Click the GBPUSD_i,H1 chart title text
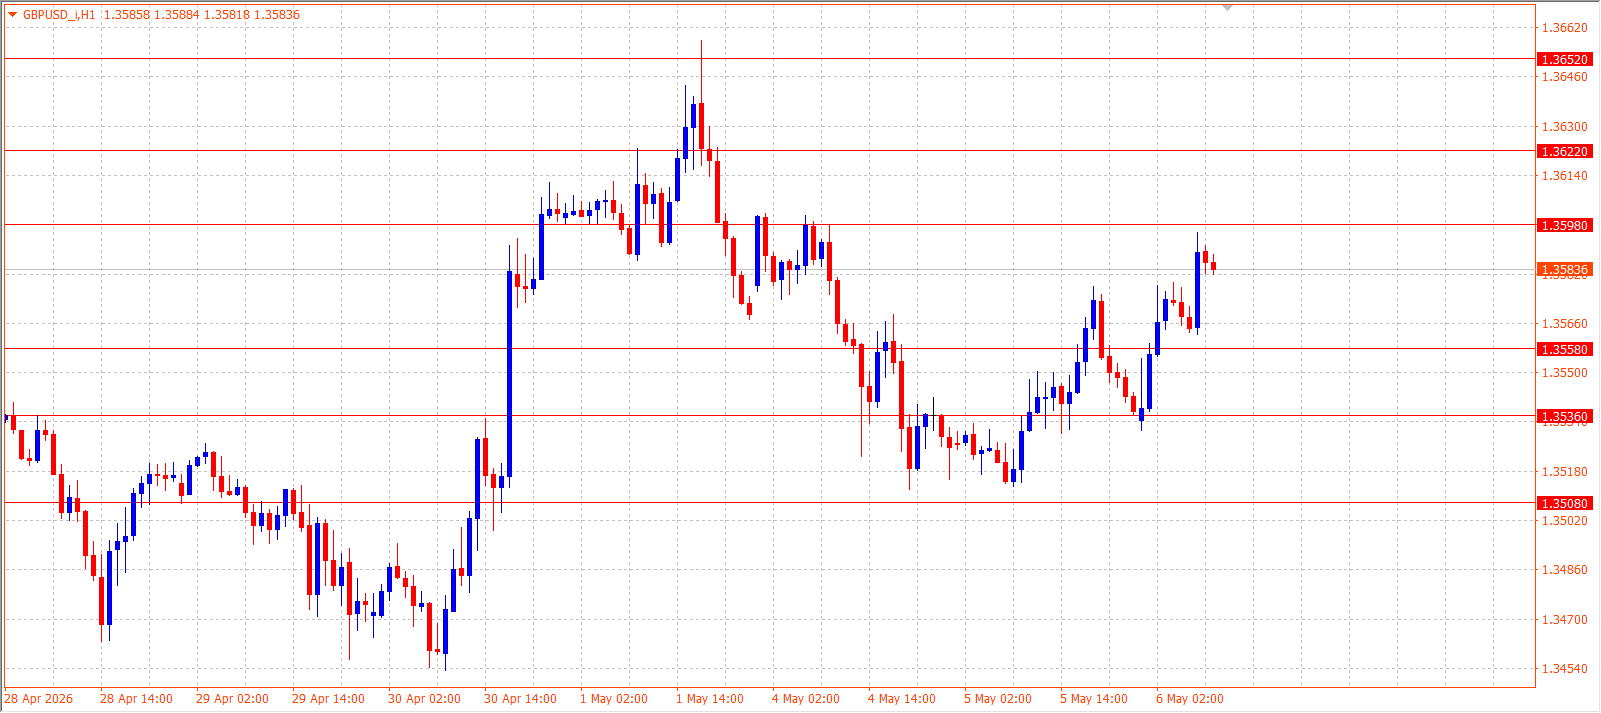Image resolution: width=1601 pixels, height=713 pixels. pos(59,15)
